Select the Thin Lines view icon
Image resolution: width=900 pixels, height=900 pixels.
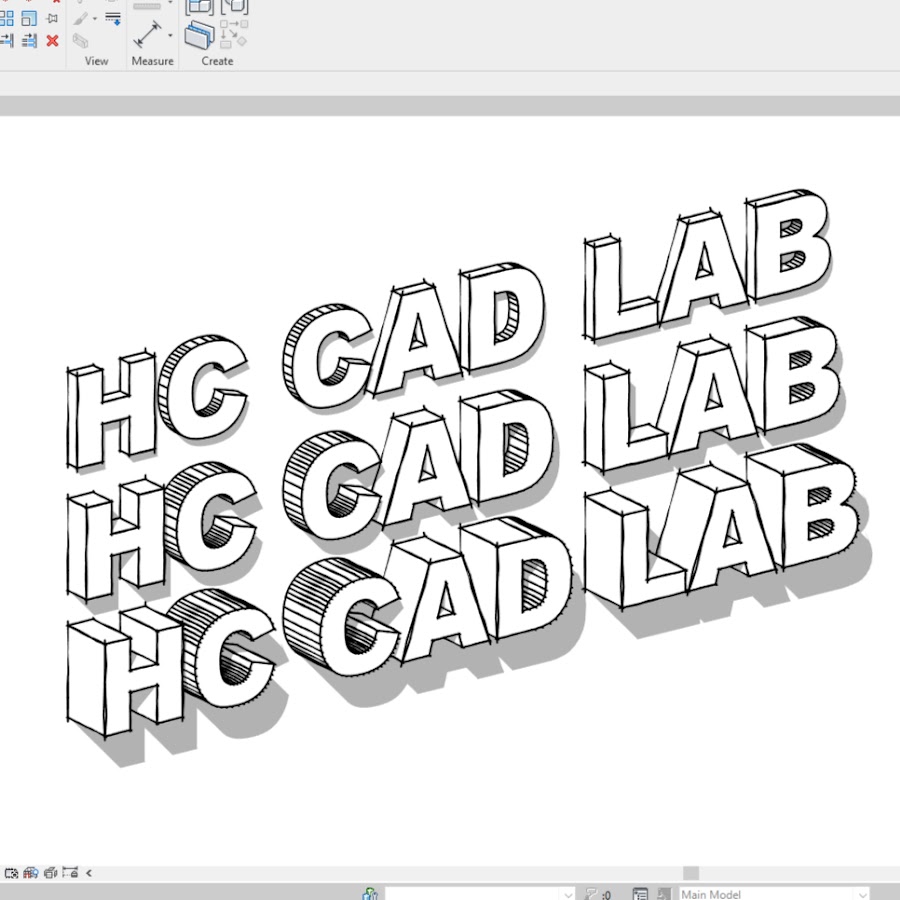point(113,18)
